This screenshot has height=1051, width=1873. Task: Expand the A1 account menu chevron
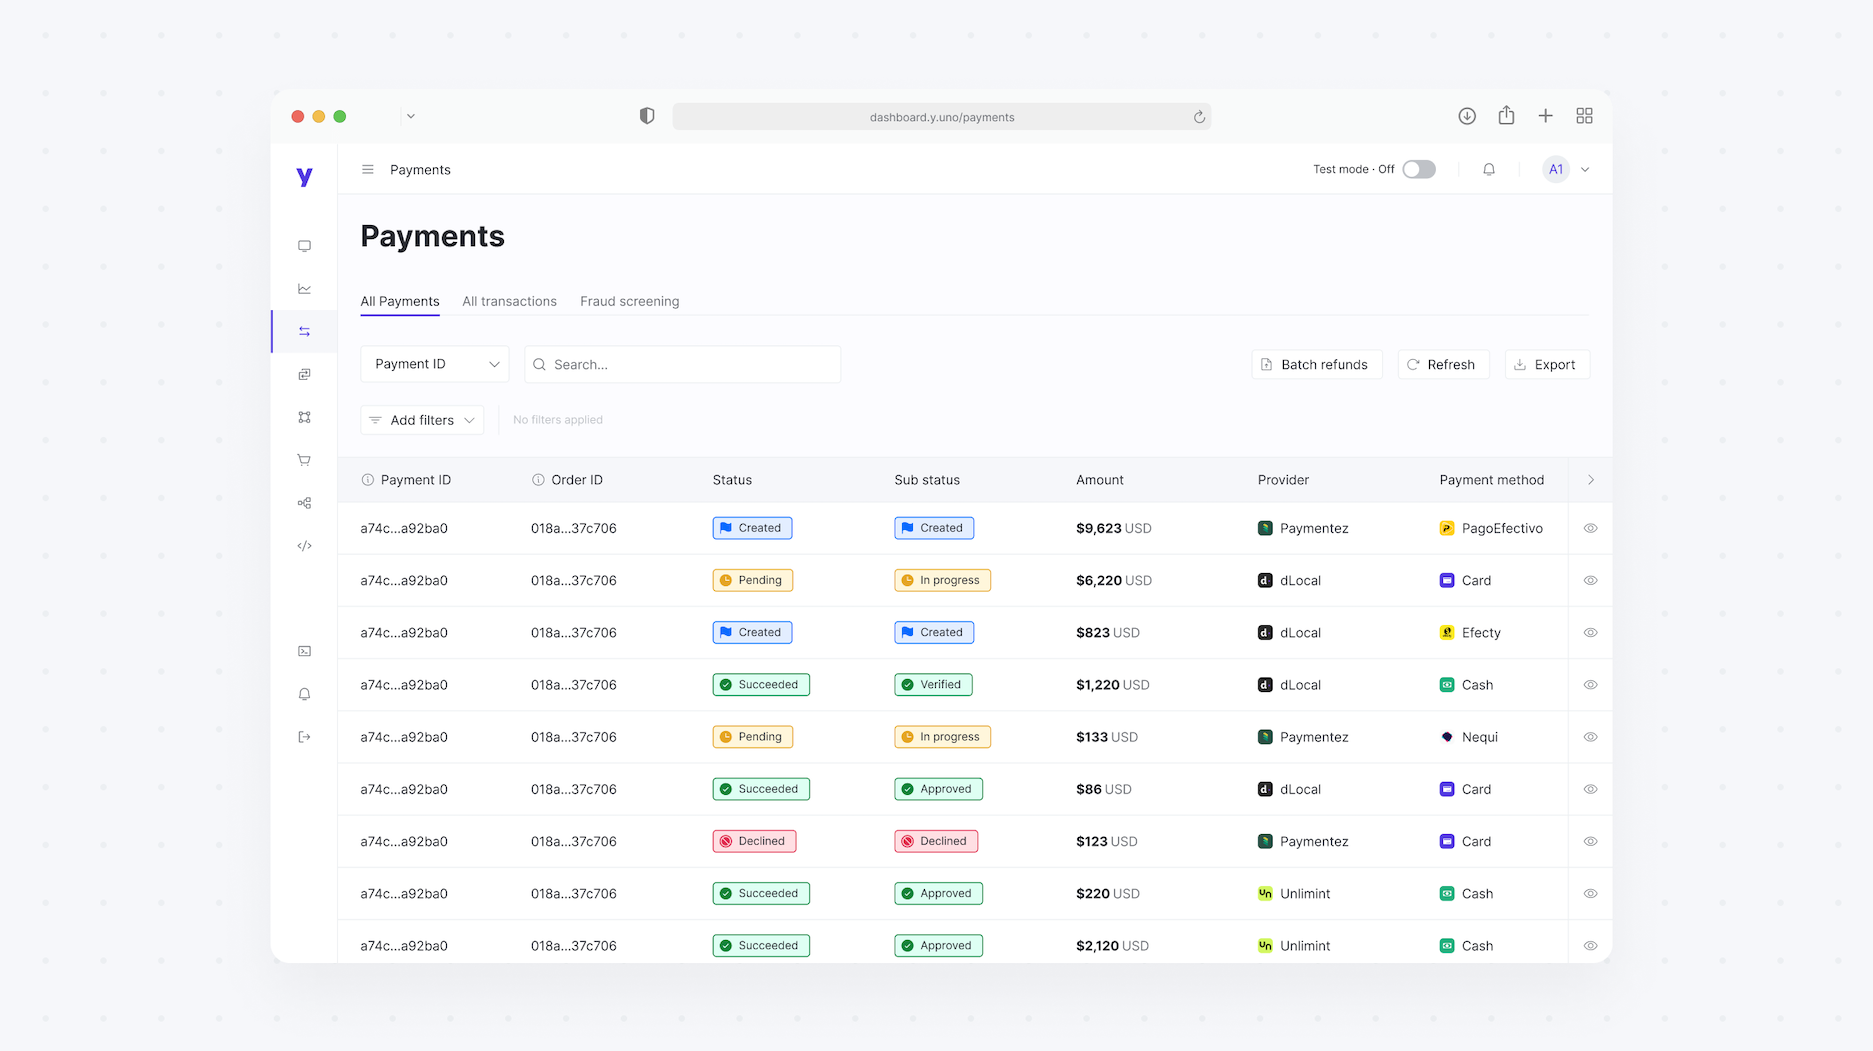coord(1585,170)
